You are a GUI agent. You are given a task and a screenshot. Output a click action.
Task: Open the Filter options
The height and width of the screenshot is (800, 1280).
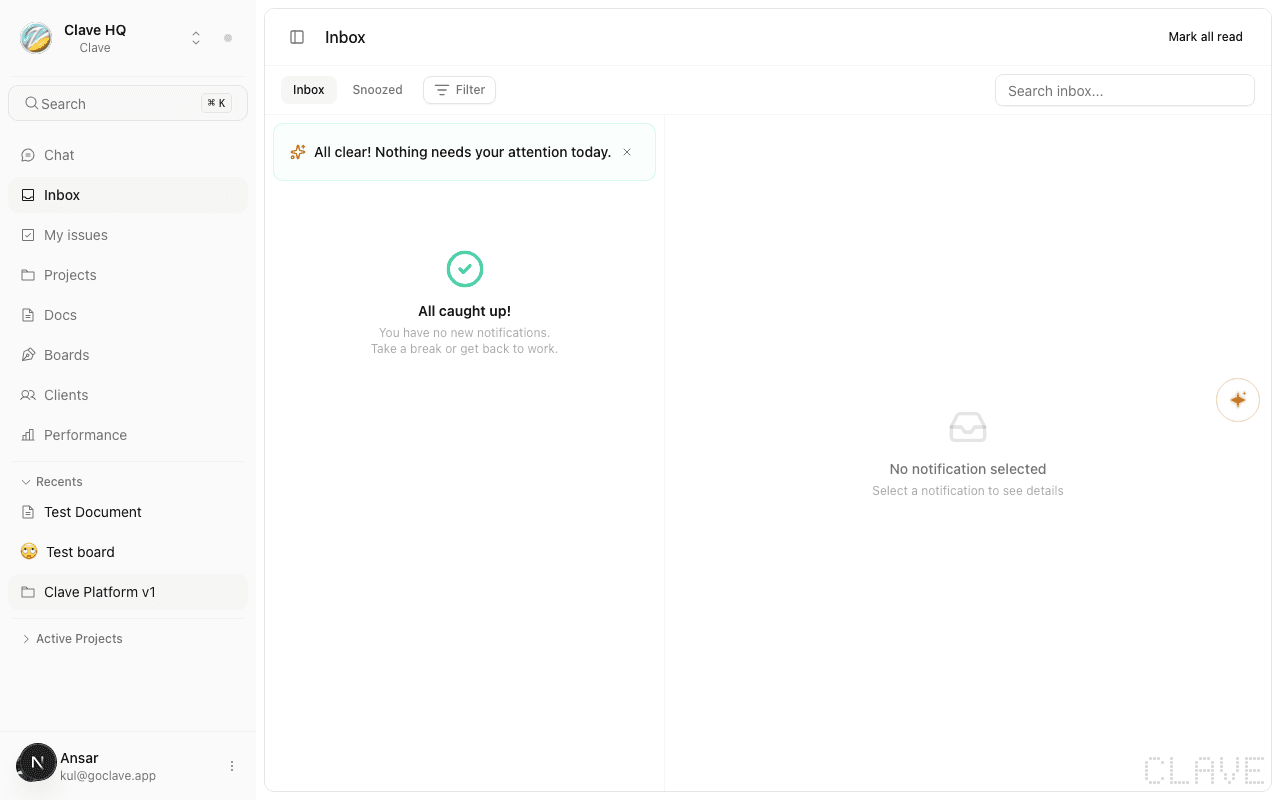click(x=459, y=89)
